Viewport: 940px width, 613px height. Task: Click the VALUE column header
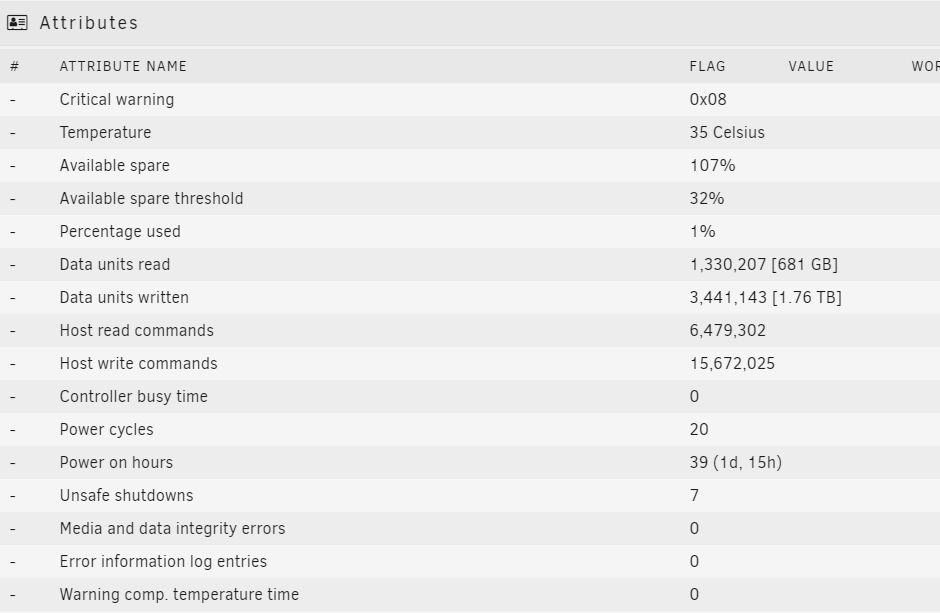tap(811, 67)
